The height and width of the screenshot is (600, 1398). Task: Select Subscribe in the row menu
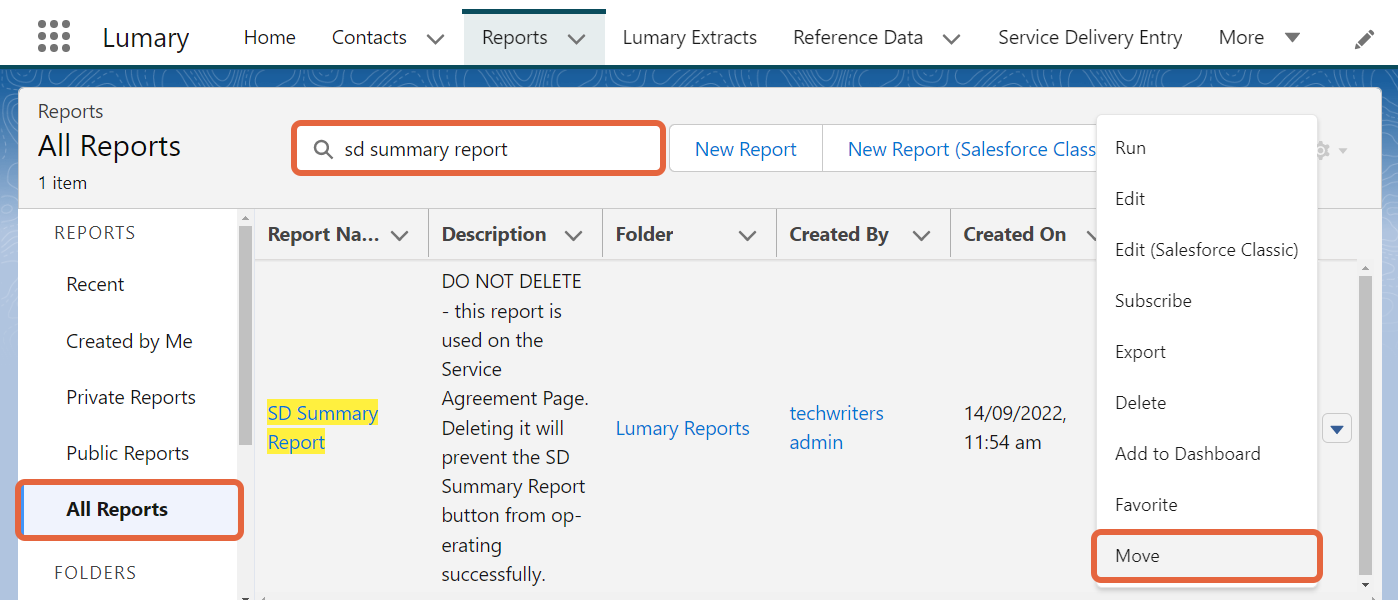coord(1205,301)
